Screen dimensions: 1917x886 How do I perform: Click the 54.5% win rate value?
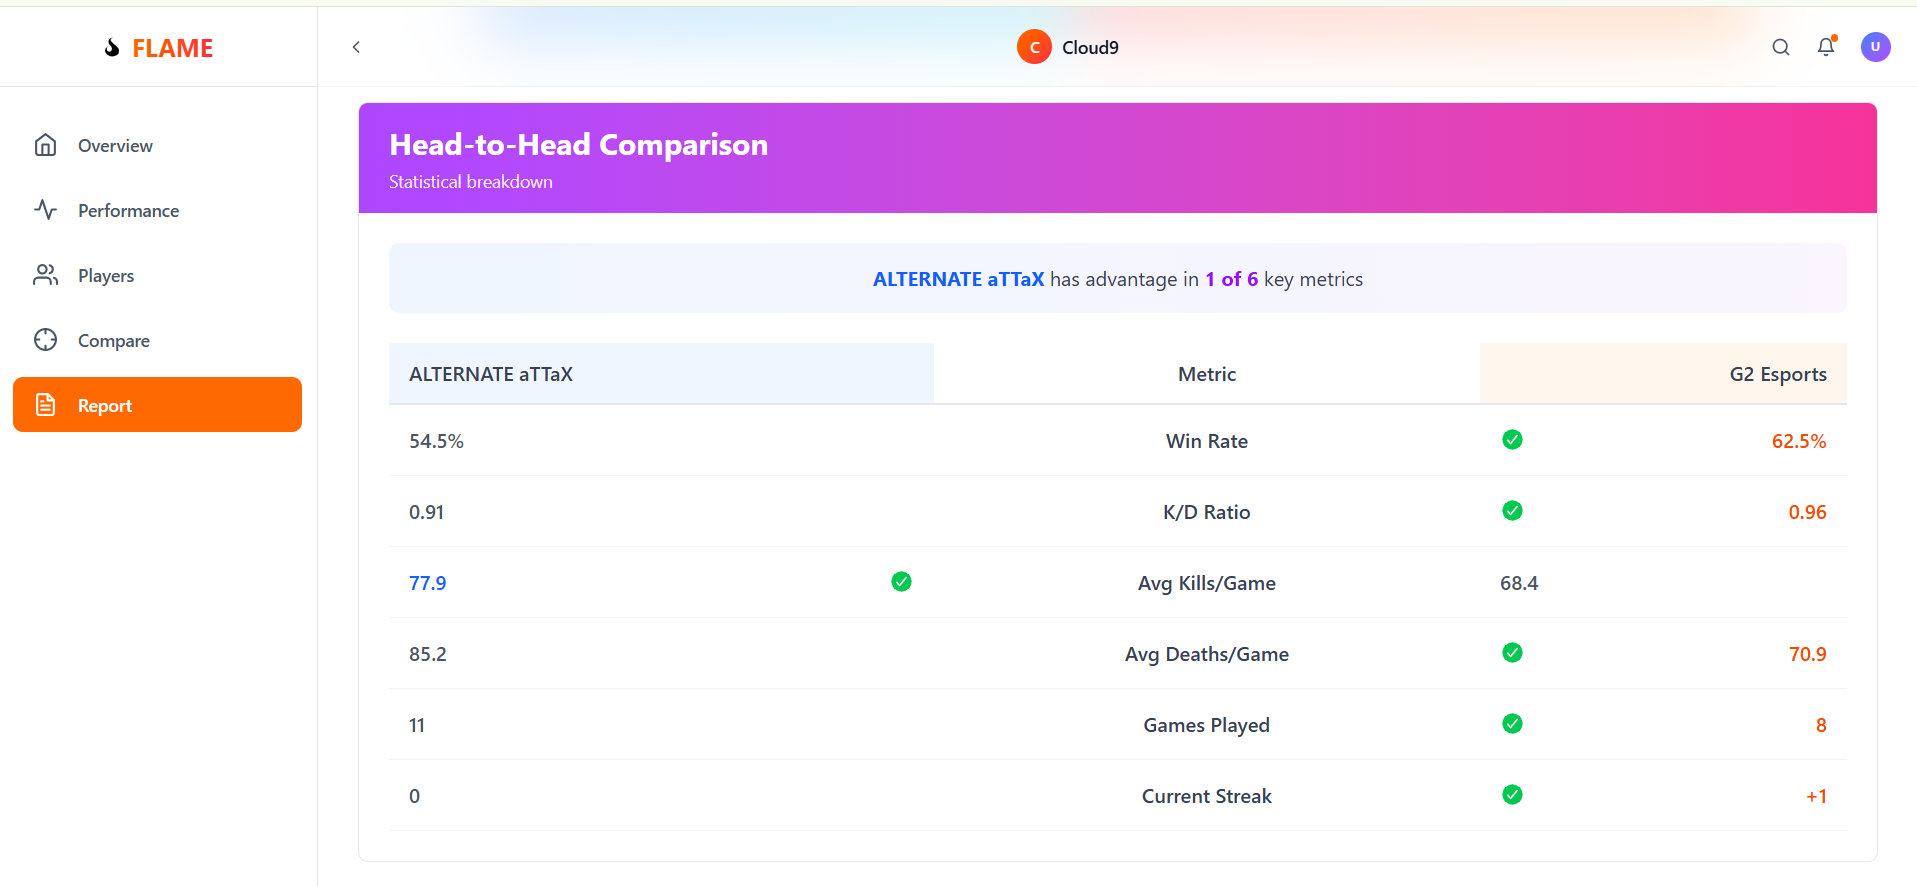coord(436,441)
